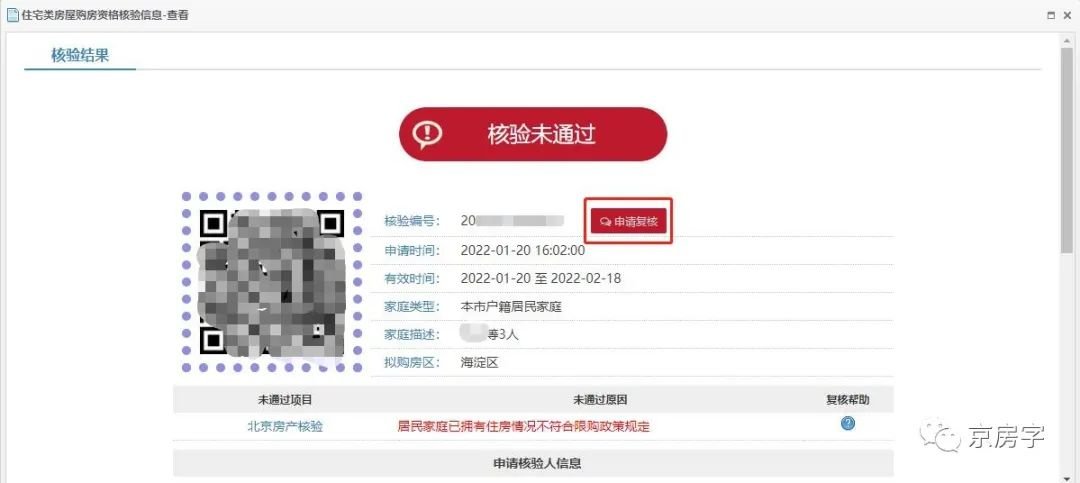Image resolution: width=1080 pixels, height=483 pixels.
Task: Click the 核验未通过 red banner text
Action: pyautogui.click(x=541, y=134)
